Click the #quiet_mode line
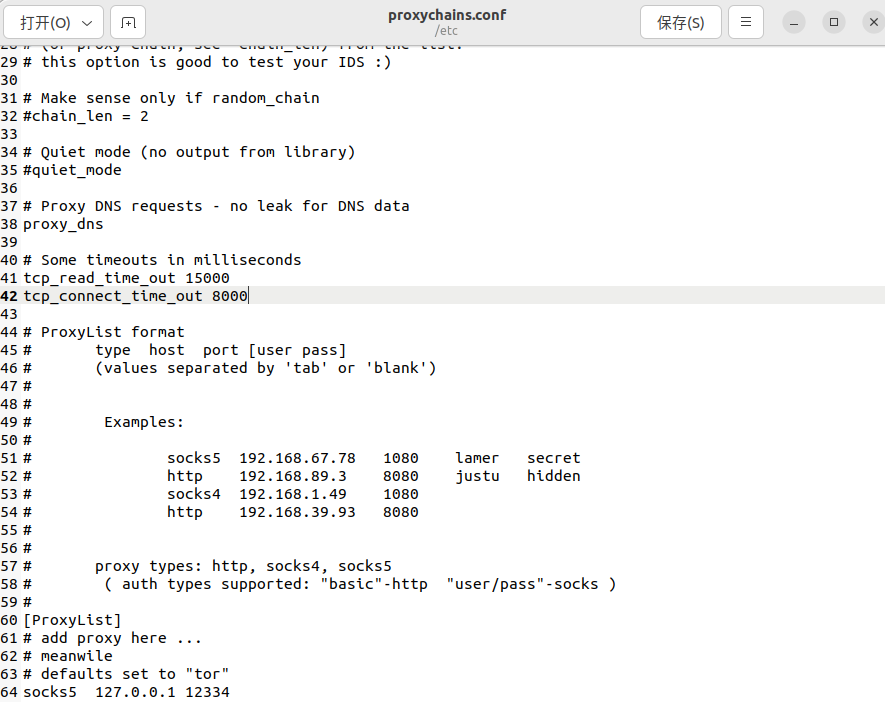The image size is (885, 702). click(x=72, y=170)
